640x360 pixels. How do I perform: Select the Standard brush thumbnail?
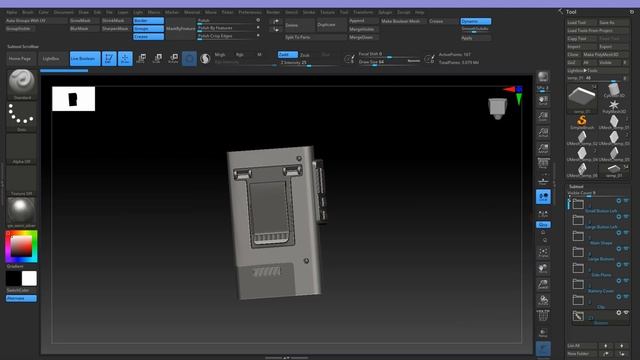point(22,84)
